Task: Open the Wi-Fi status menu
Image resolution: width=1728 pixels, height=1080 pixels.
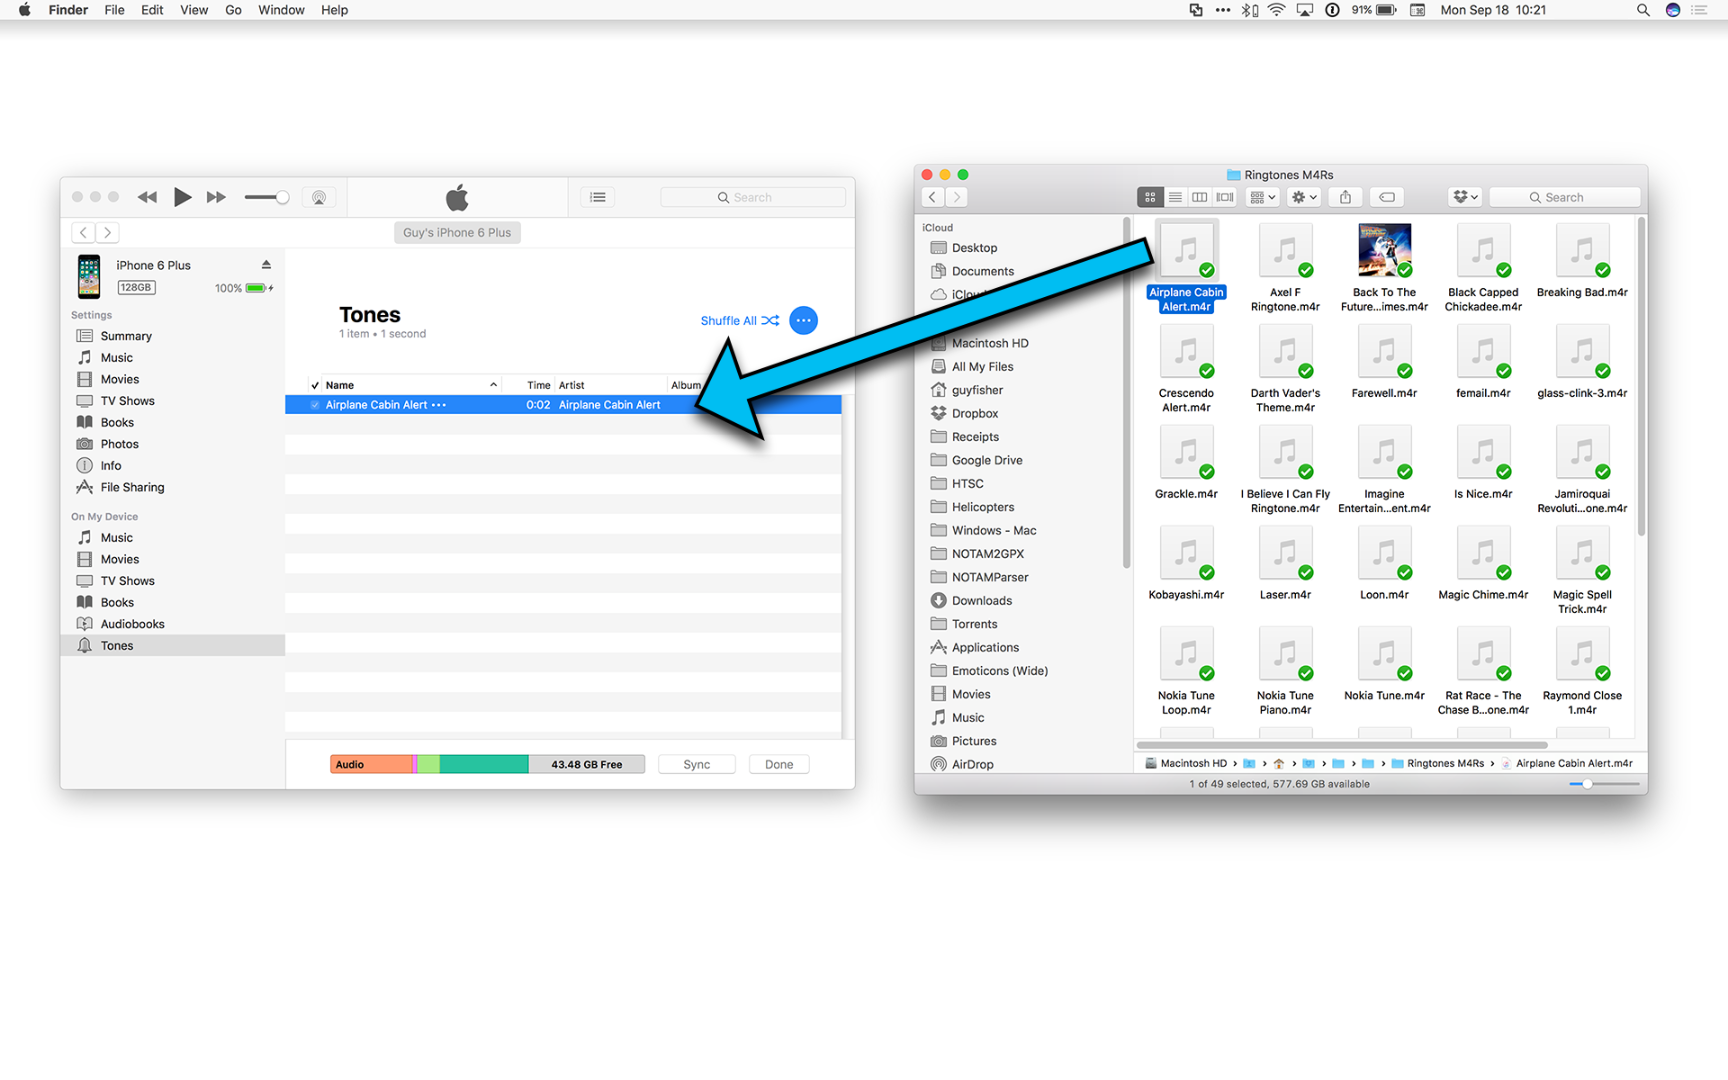Action: (x=1277, y=10)
